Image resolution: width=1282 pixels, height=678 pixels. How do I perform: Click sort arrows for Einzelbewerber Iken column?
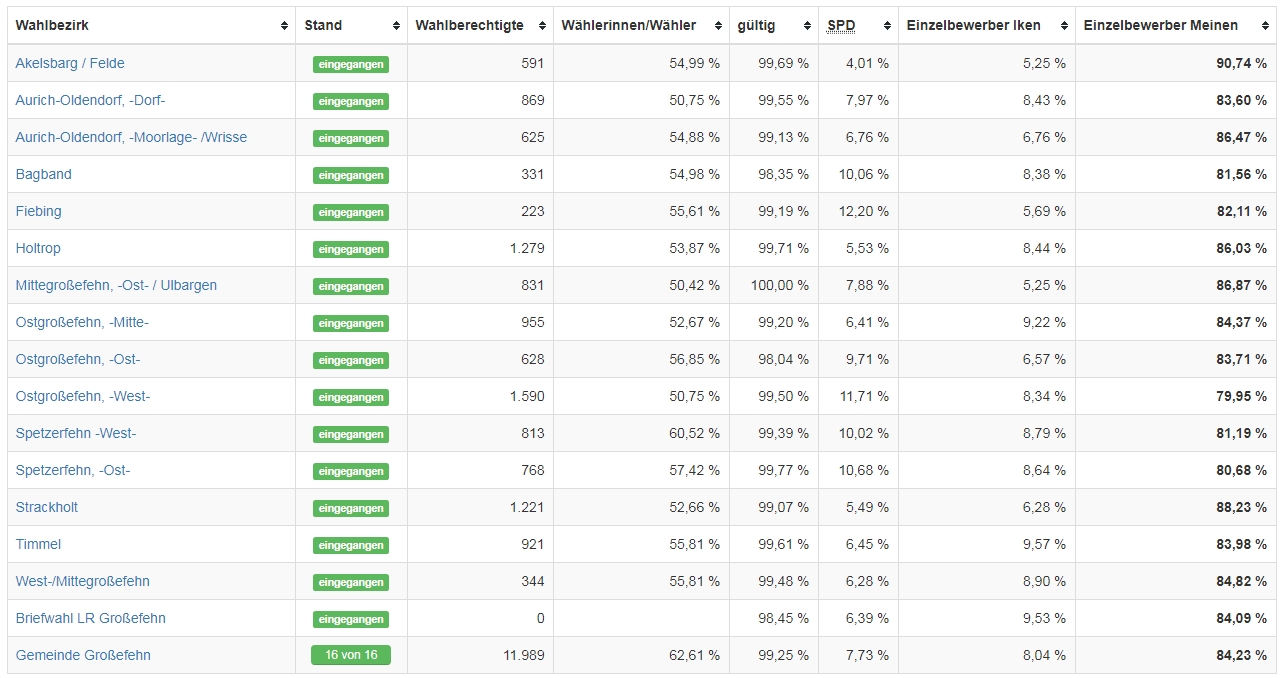pos(1065,26)
